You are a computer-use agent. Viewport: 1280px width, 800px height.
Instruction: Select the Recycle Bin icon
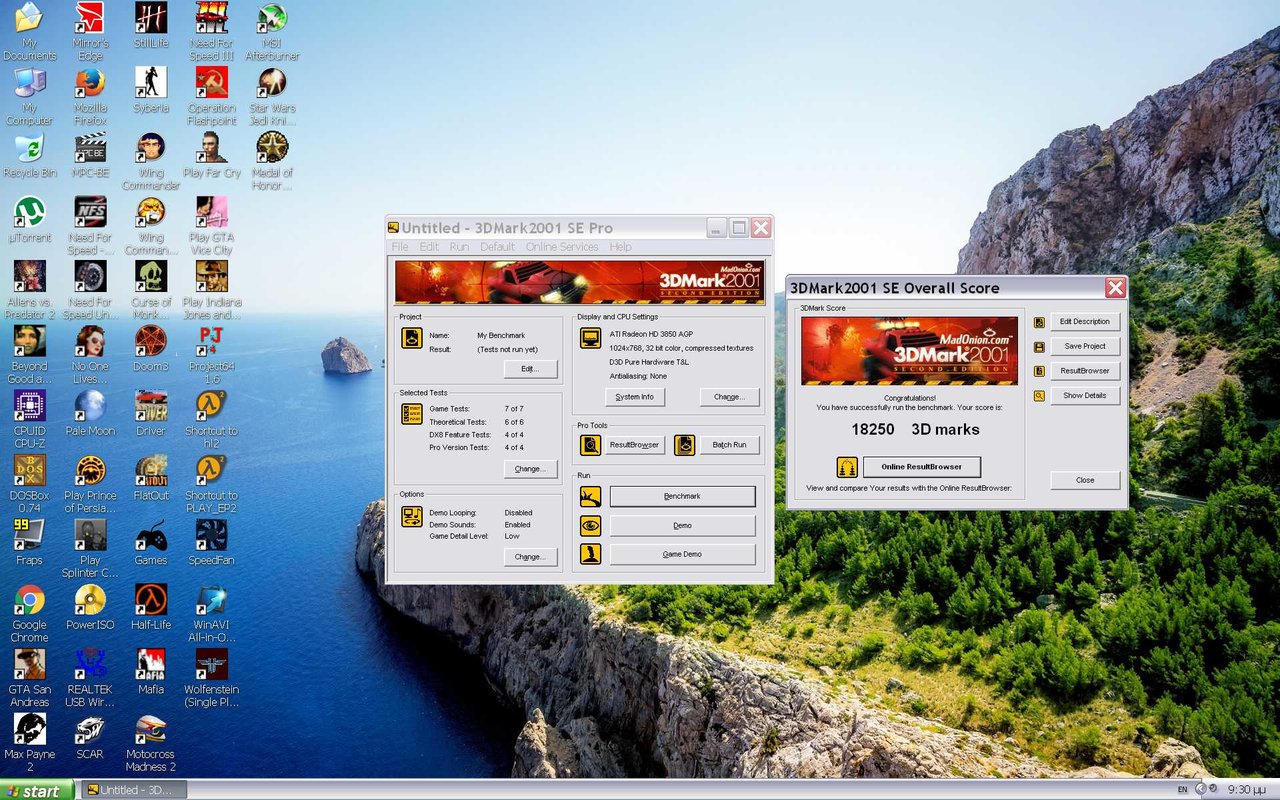click(29, 153)
